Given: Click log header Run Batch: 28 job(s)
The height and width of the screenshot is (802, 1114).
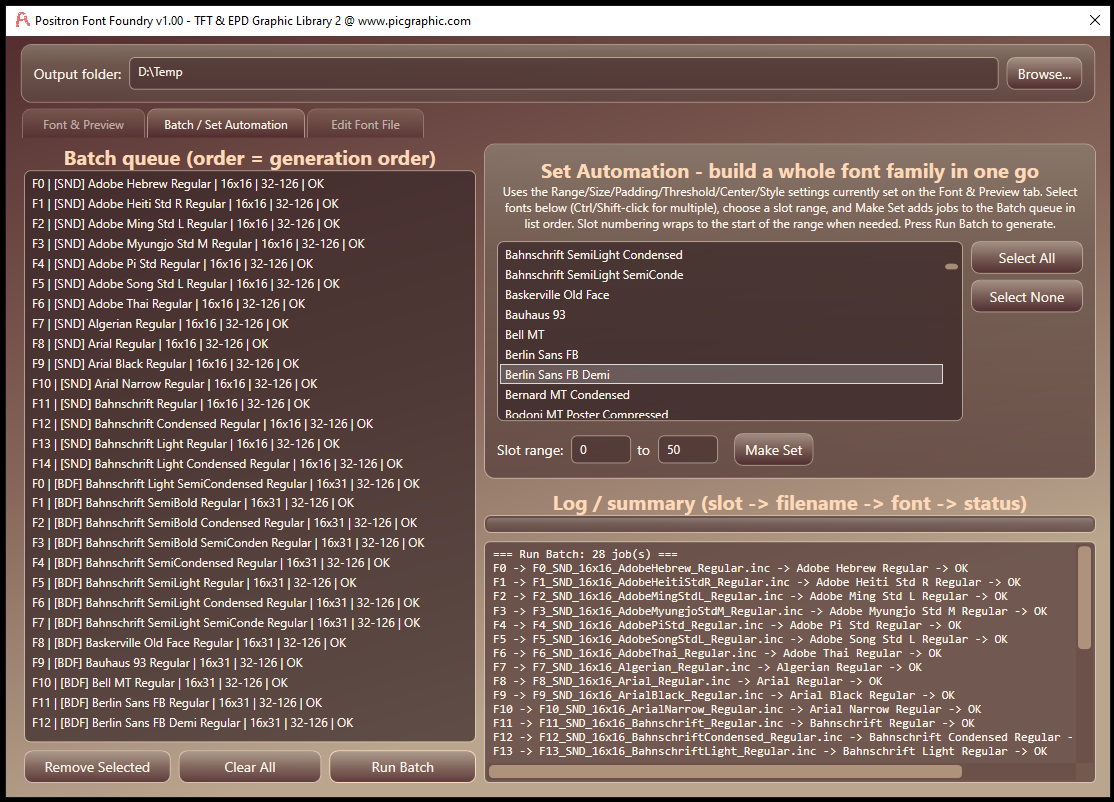Looking at the screenshot, I should click(x=585, y=554).
